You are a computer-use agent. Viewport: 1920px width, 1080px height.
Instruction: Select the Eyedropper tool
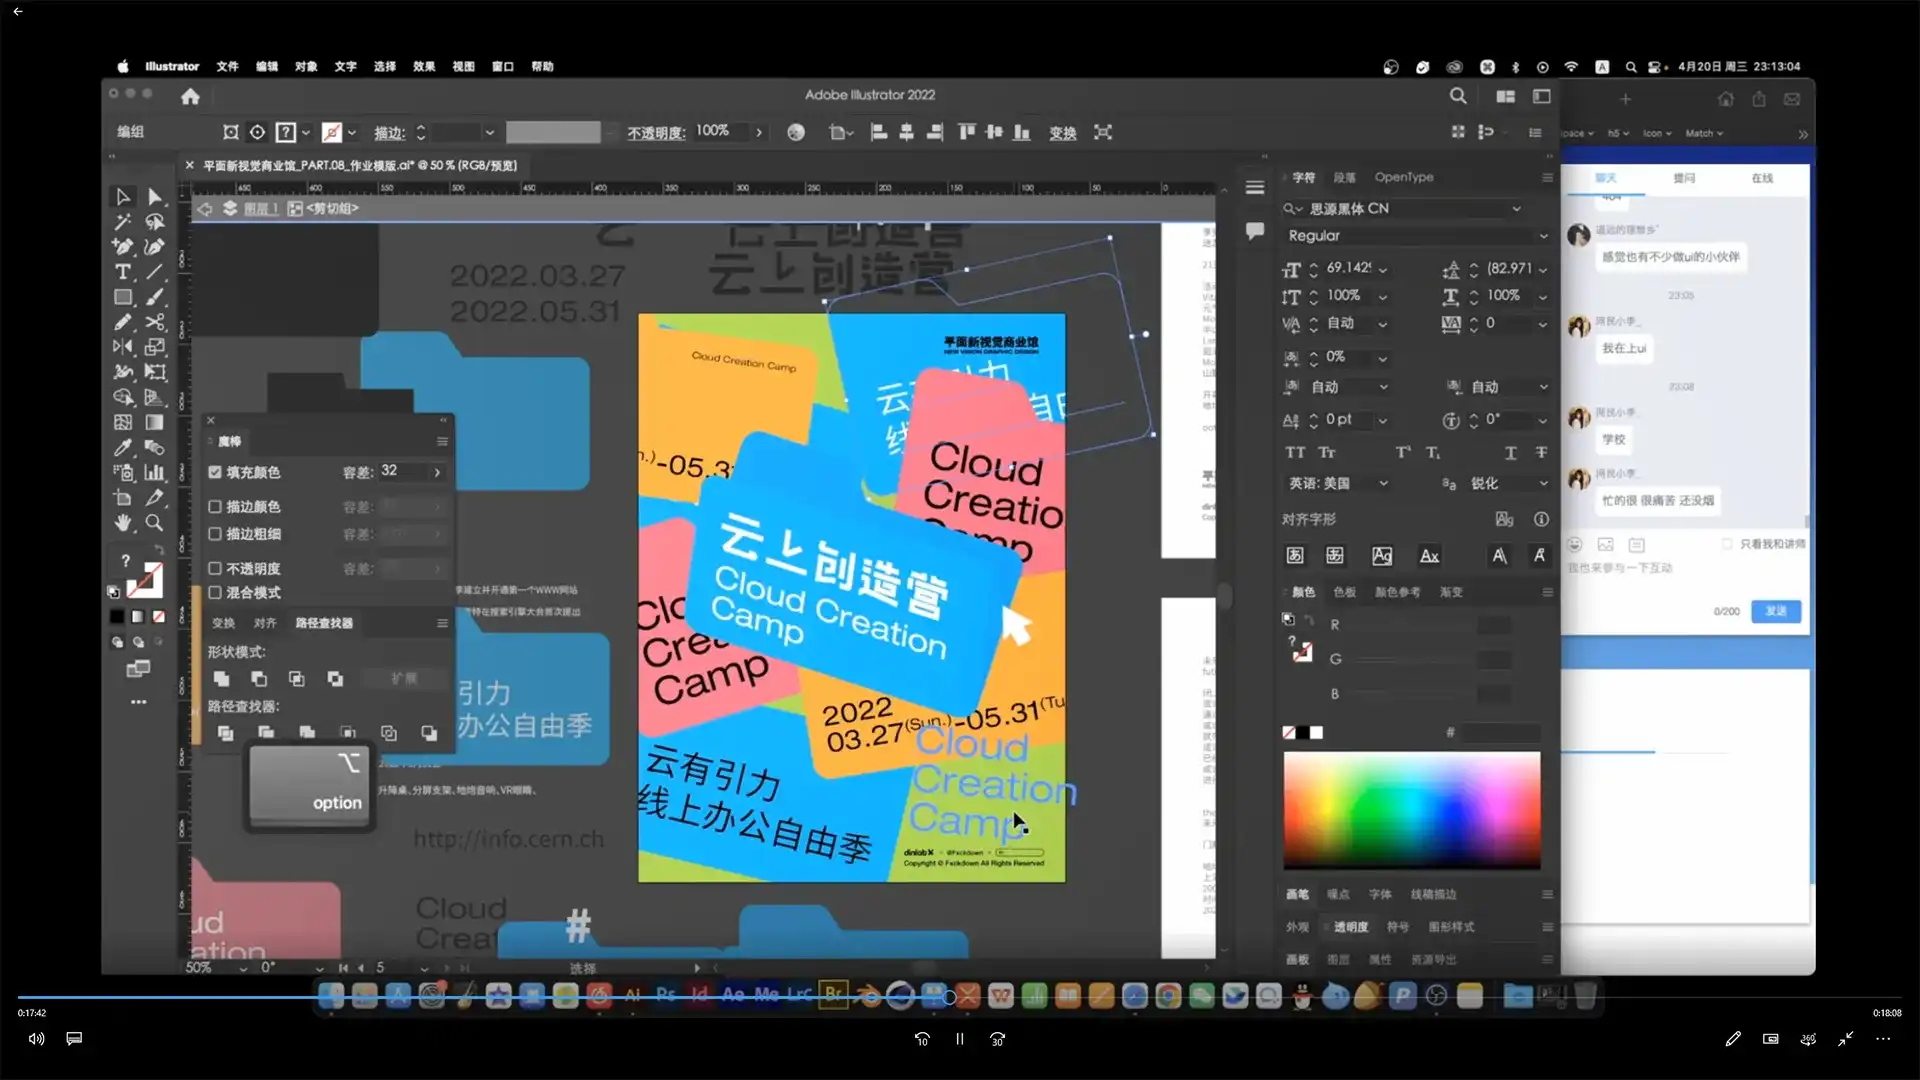[x=122, y=447]
